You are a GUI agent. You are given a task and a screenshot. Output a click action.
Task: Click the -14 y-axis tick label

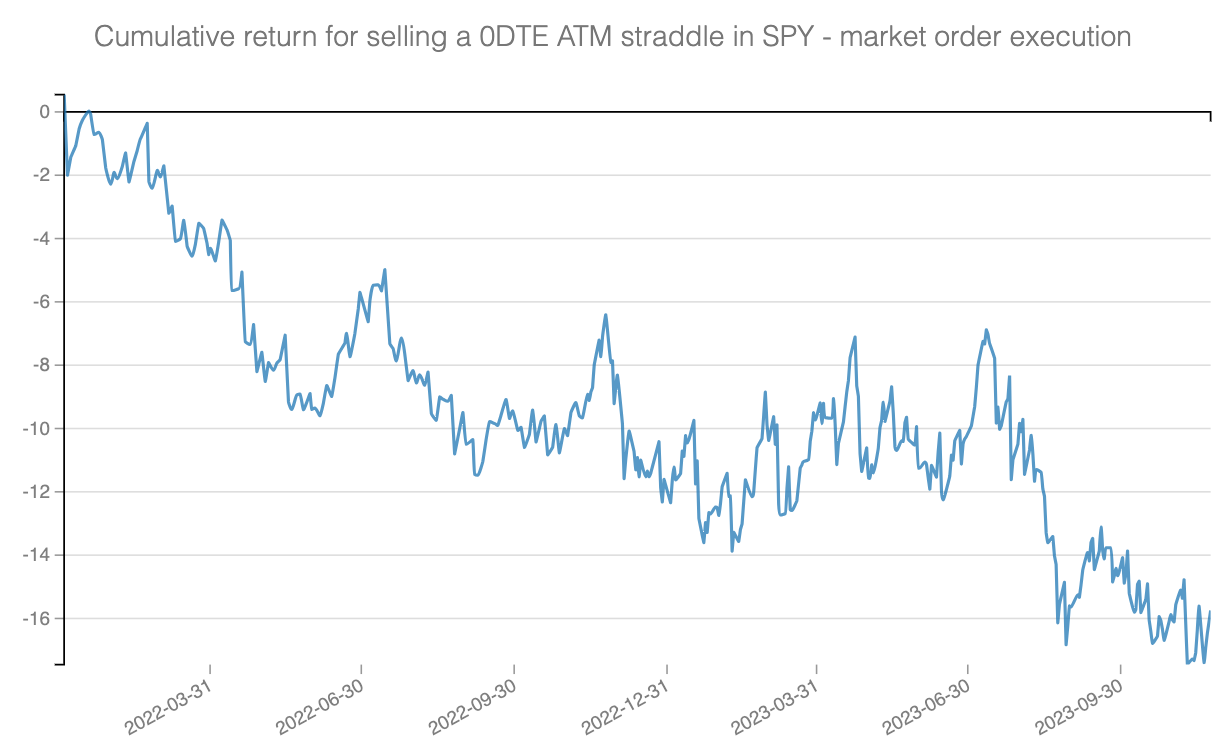click(x=37, y=555)
